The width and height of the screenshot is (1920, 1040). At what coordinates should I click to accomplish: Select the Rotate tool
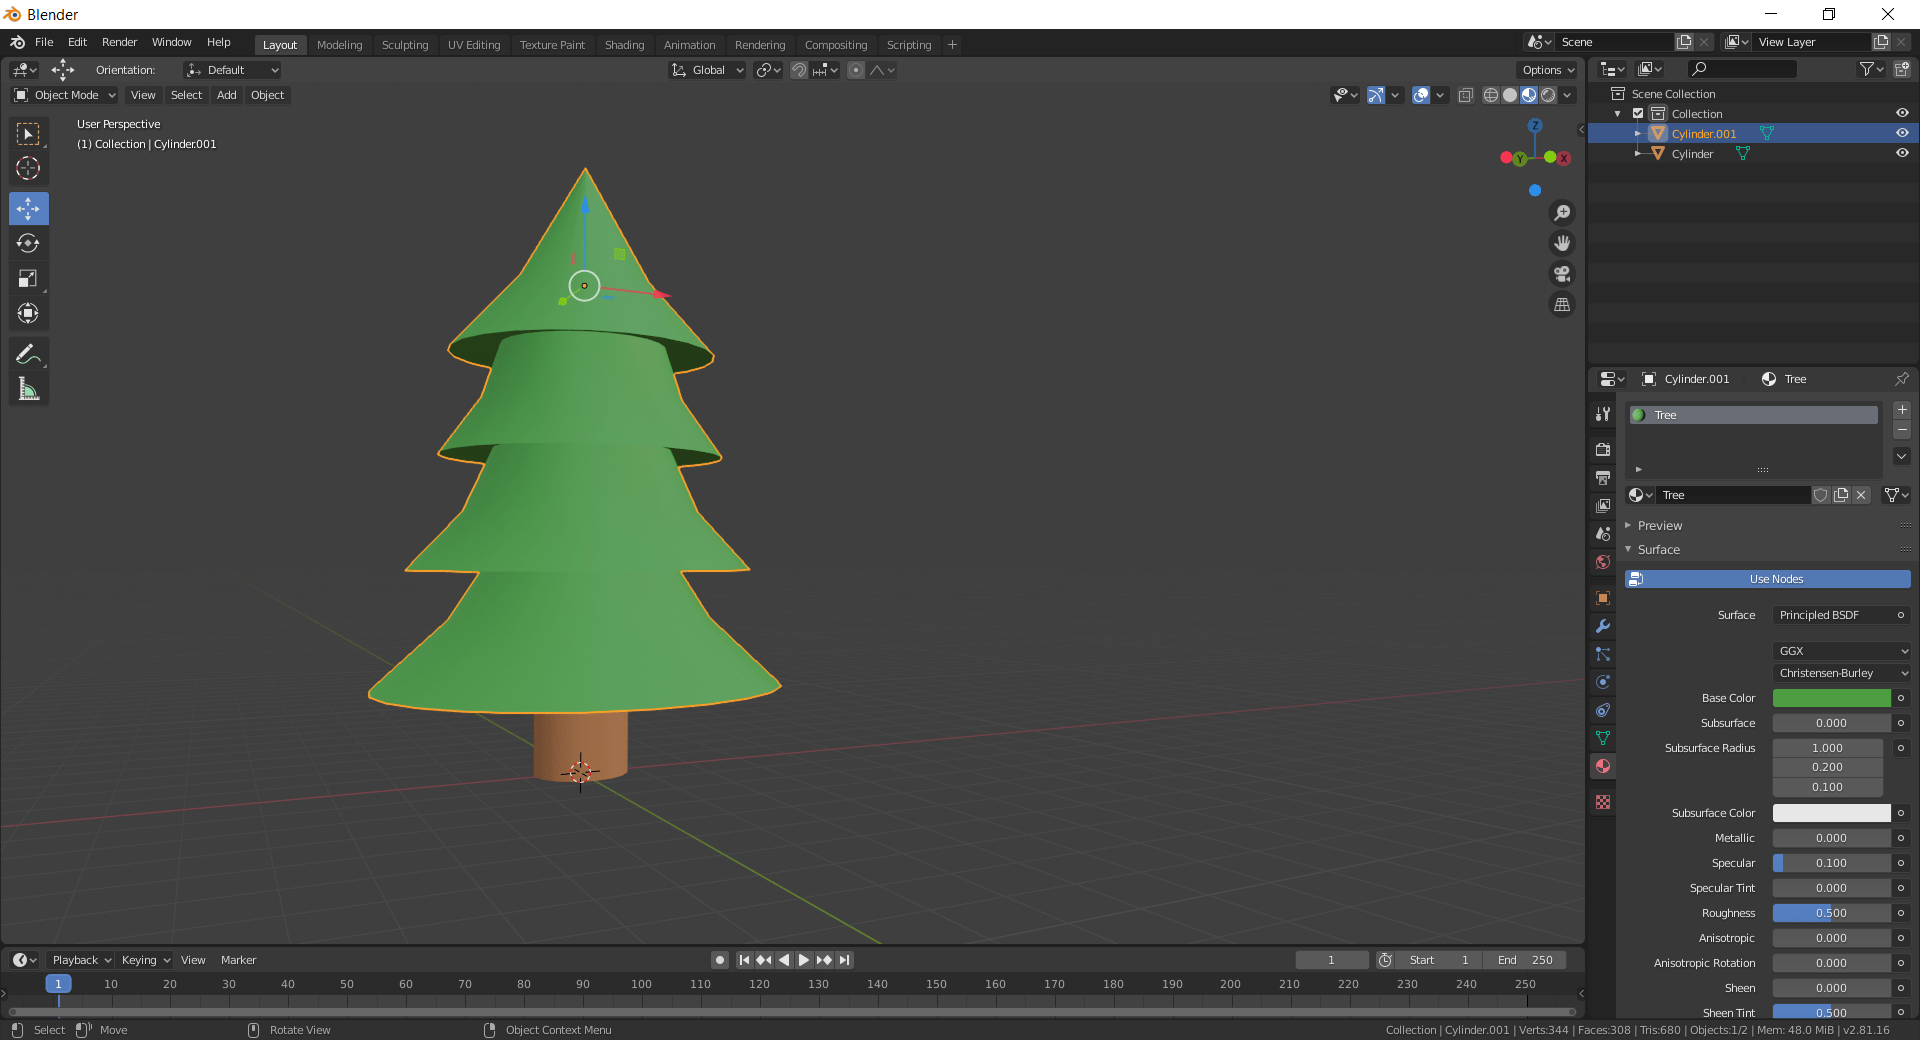tap(28, 243)
